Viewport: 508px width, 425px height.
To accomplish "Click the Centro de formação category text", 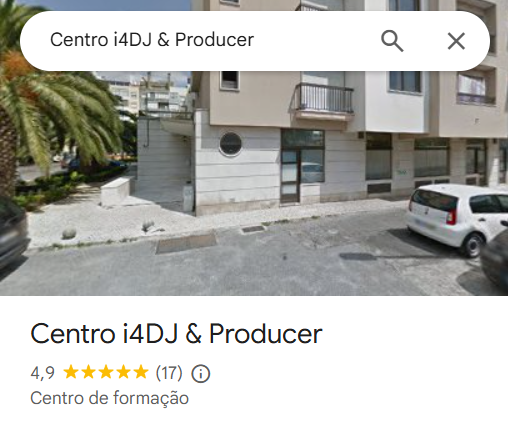I will tap(109, 398).
